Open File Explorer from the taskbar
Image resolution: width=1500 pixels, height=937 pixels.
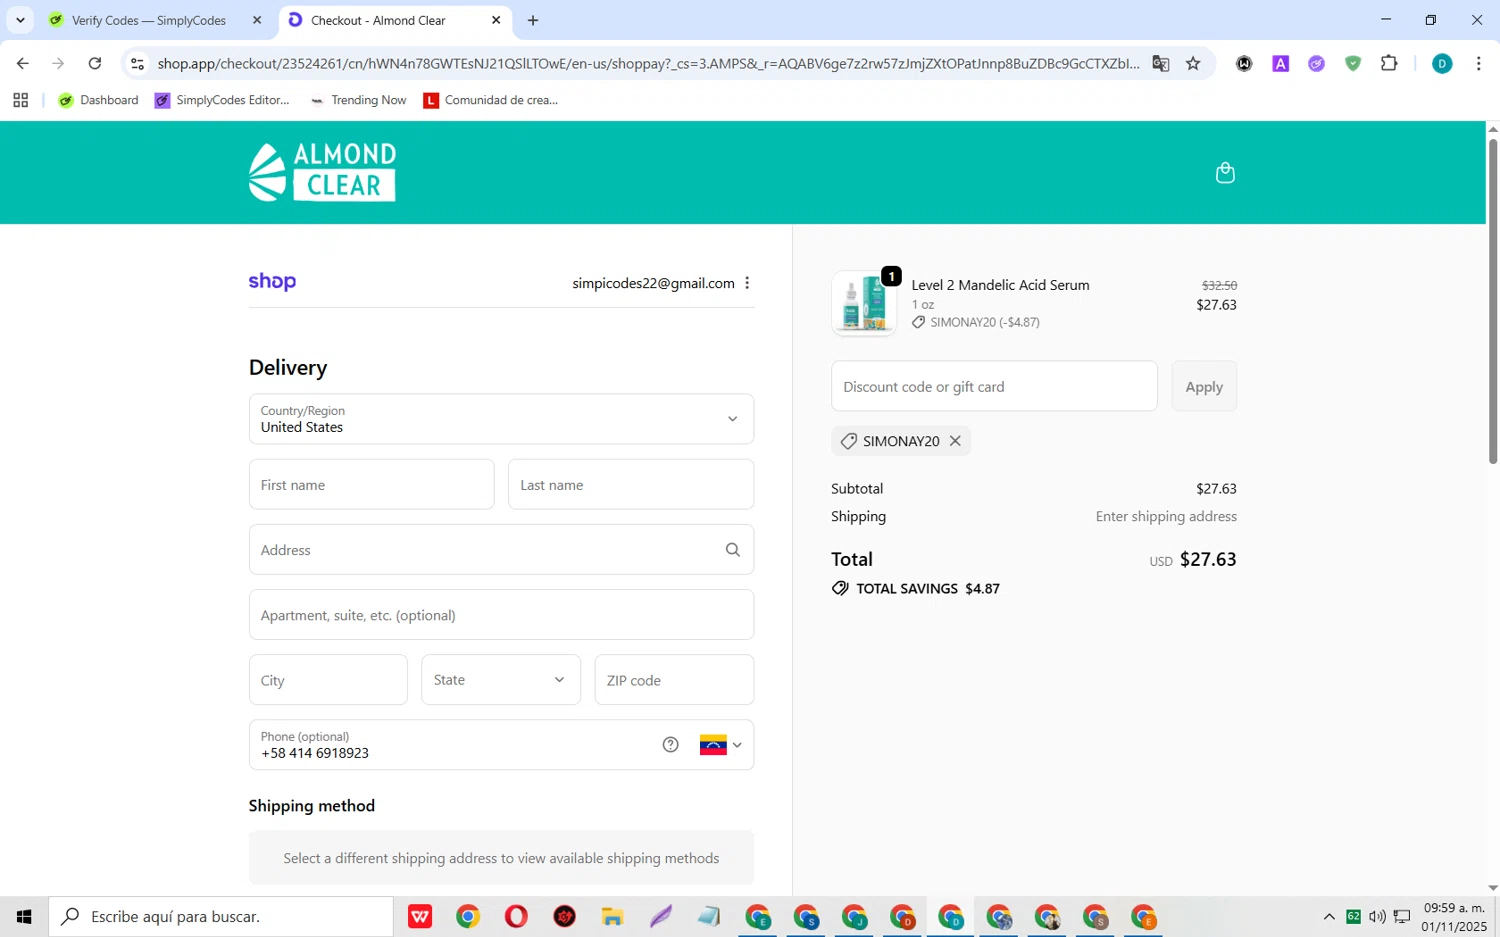[x=612, y=916]
